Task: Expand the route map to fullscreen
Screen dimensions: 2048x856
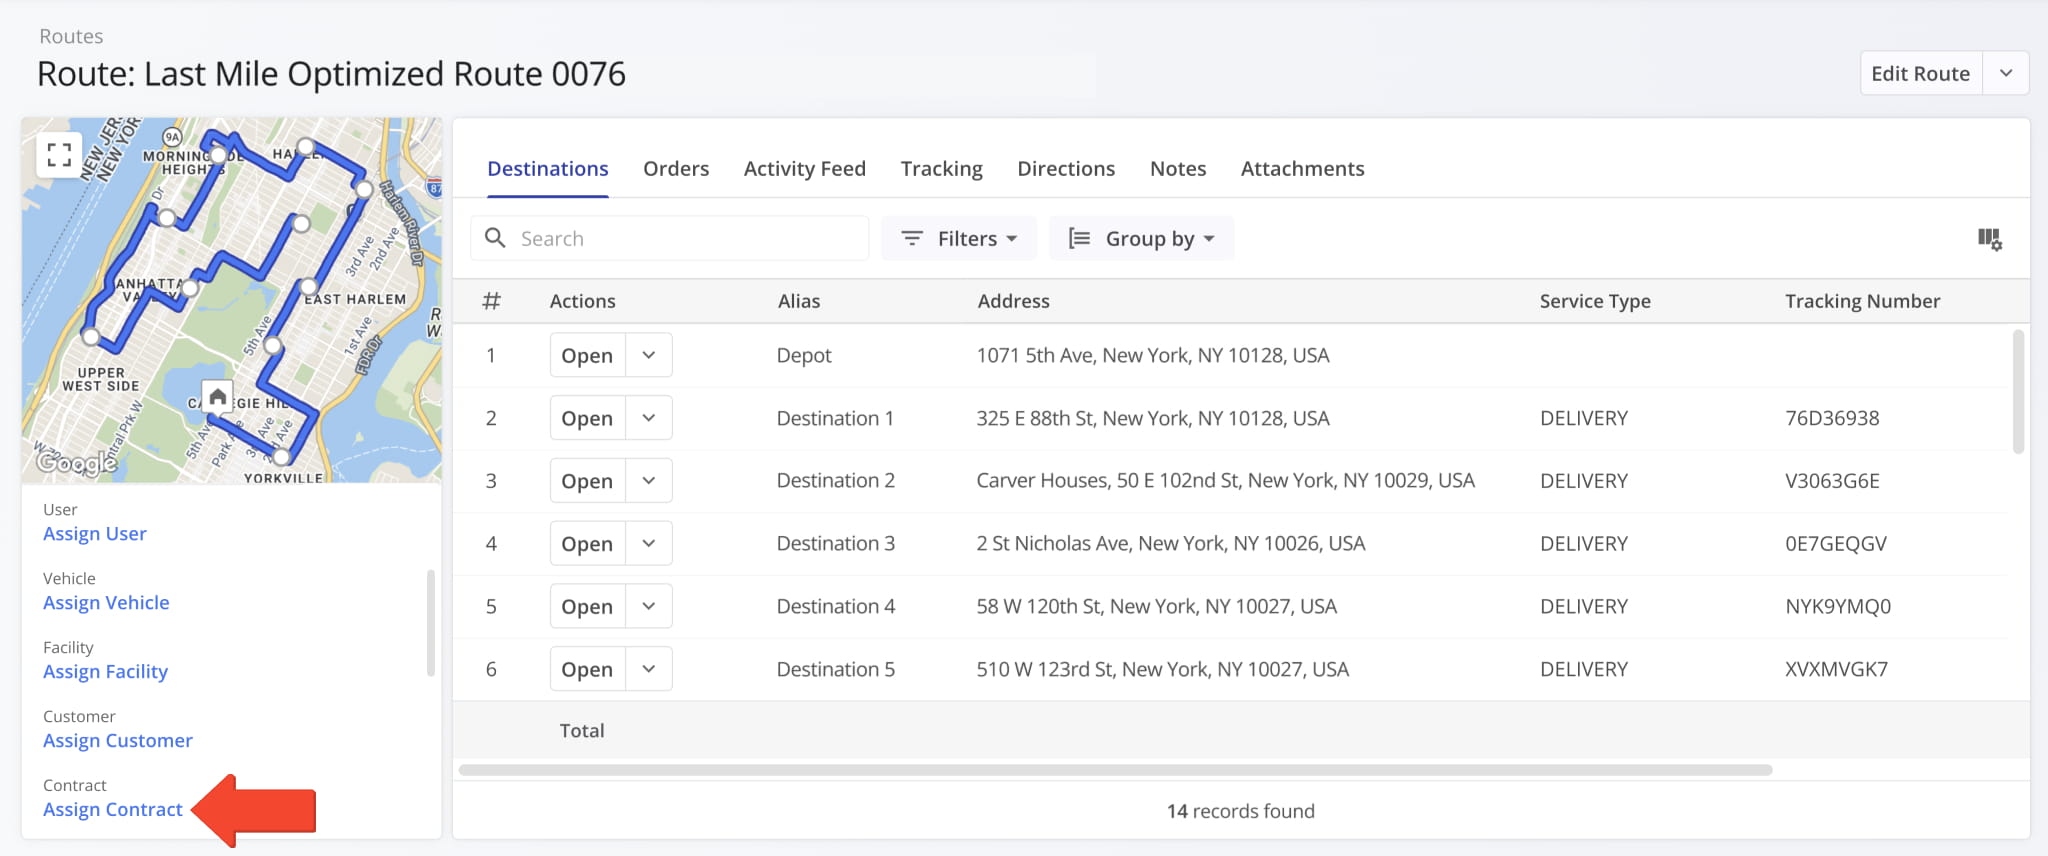Action: (x=59, y=154)
